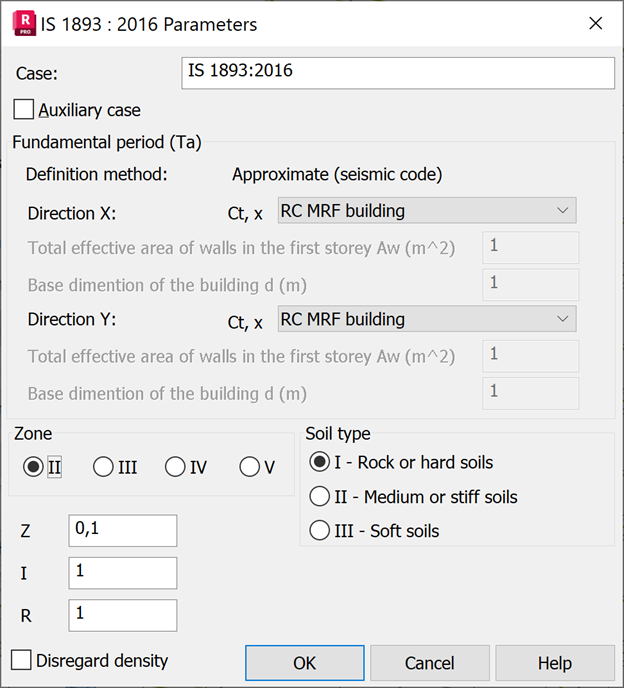624x688 pixels.
Task: Click the Cancel button
Action: coord(430,663)
